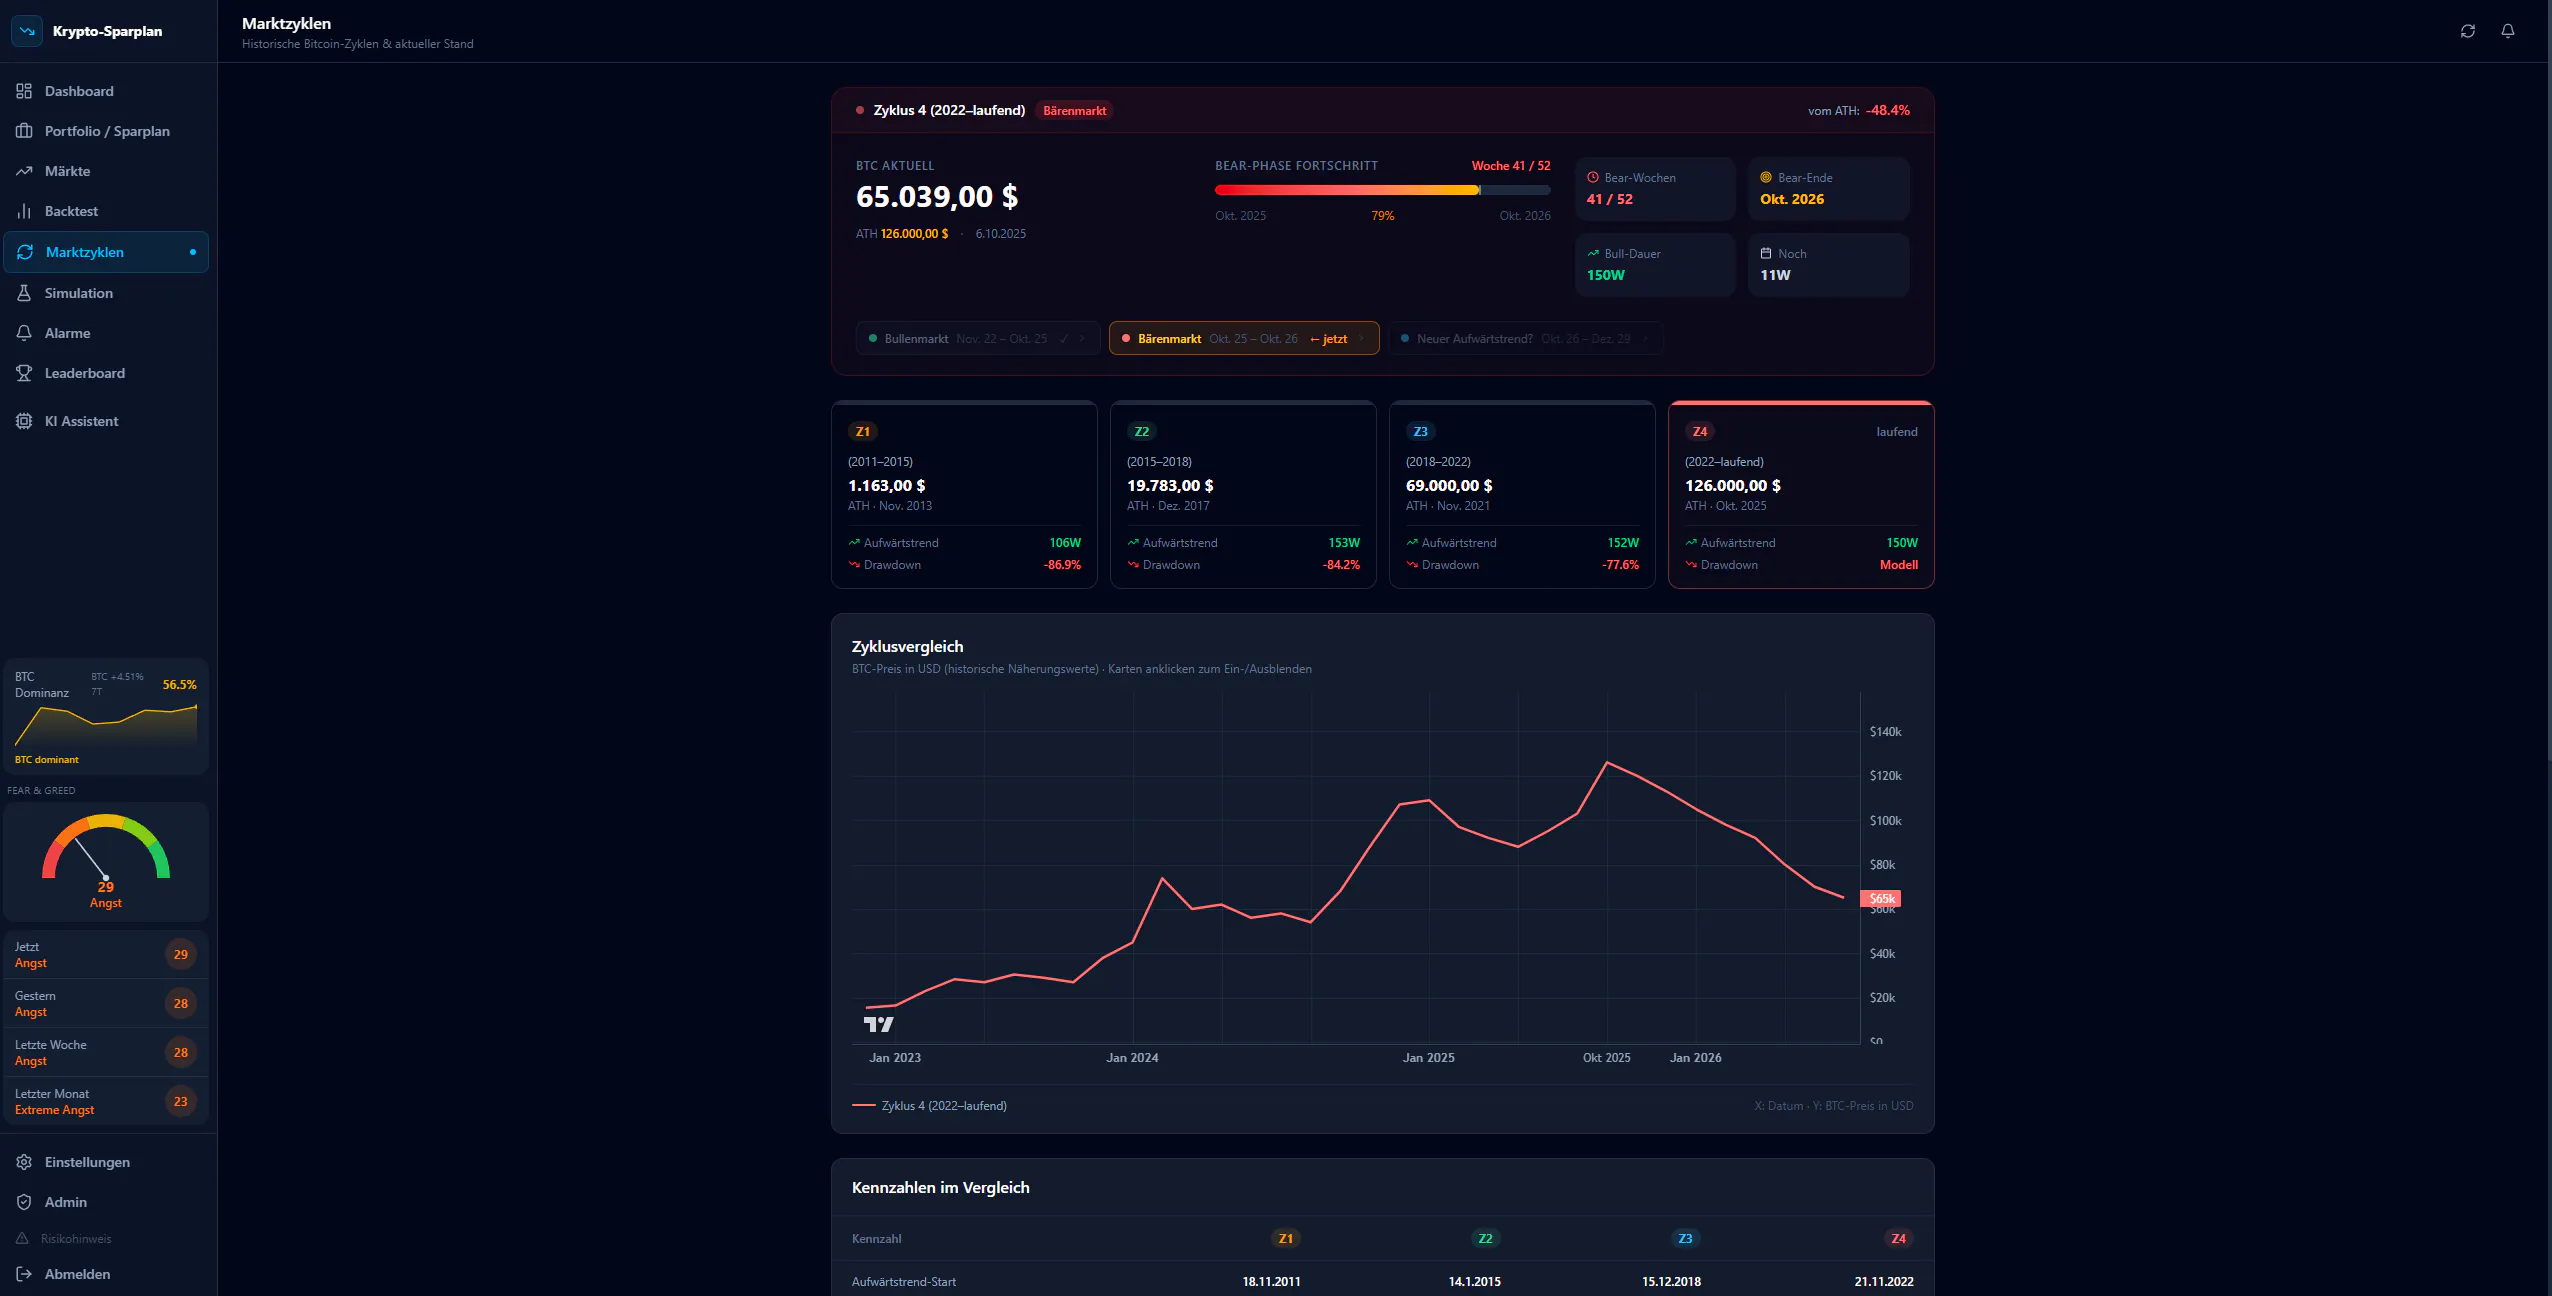Click the Bärenmarkt badge beside Zyklus 4

tap(1074, 111)
